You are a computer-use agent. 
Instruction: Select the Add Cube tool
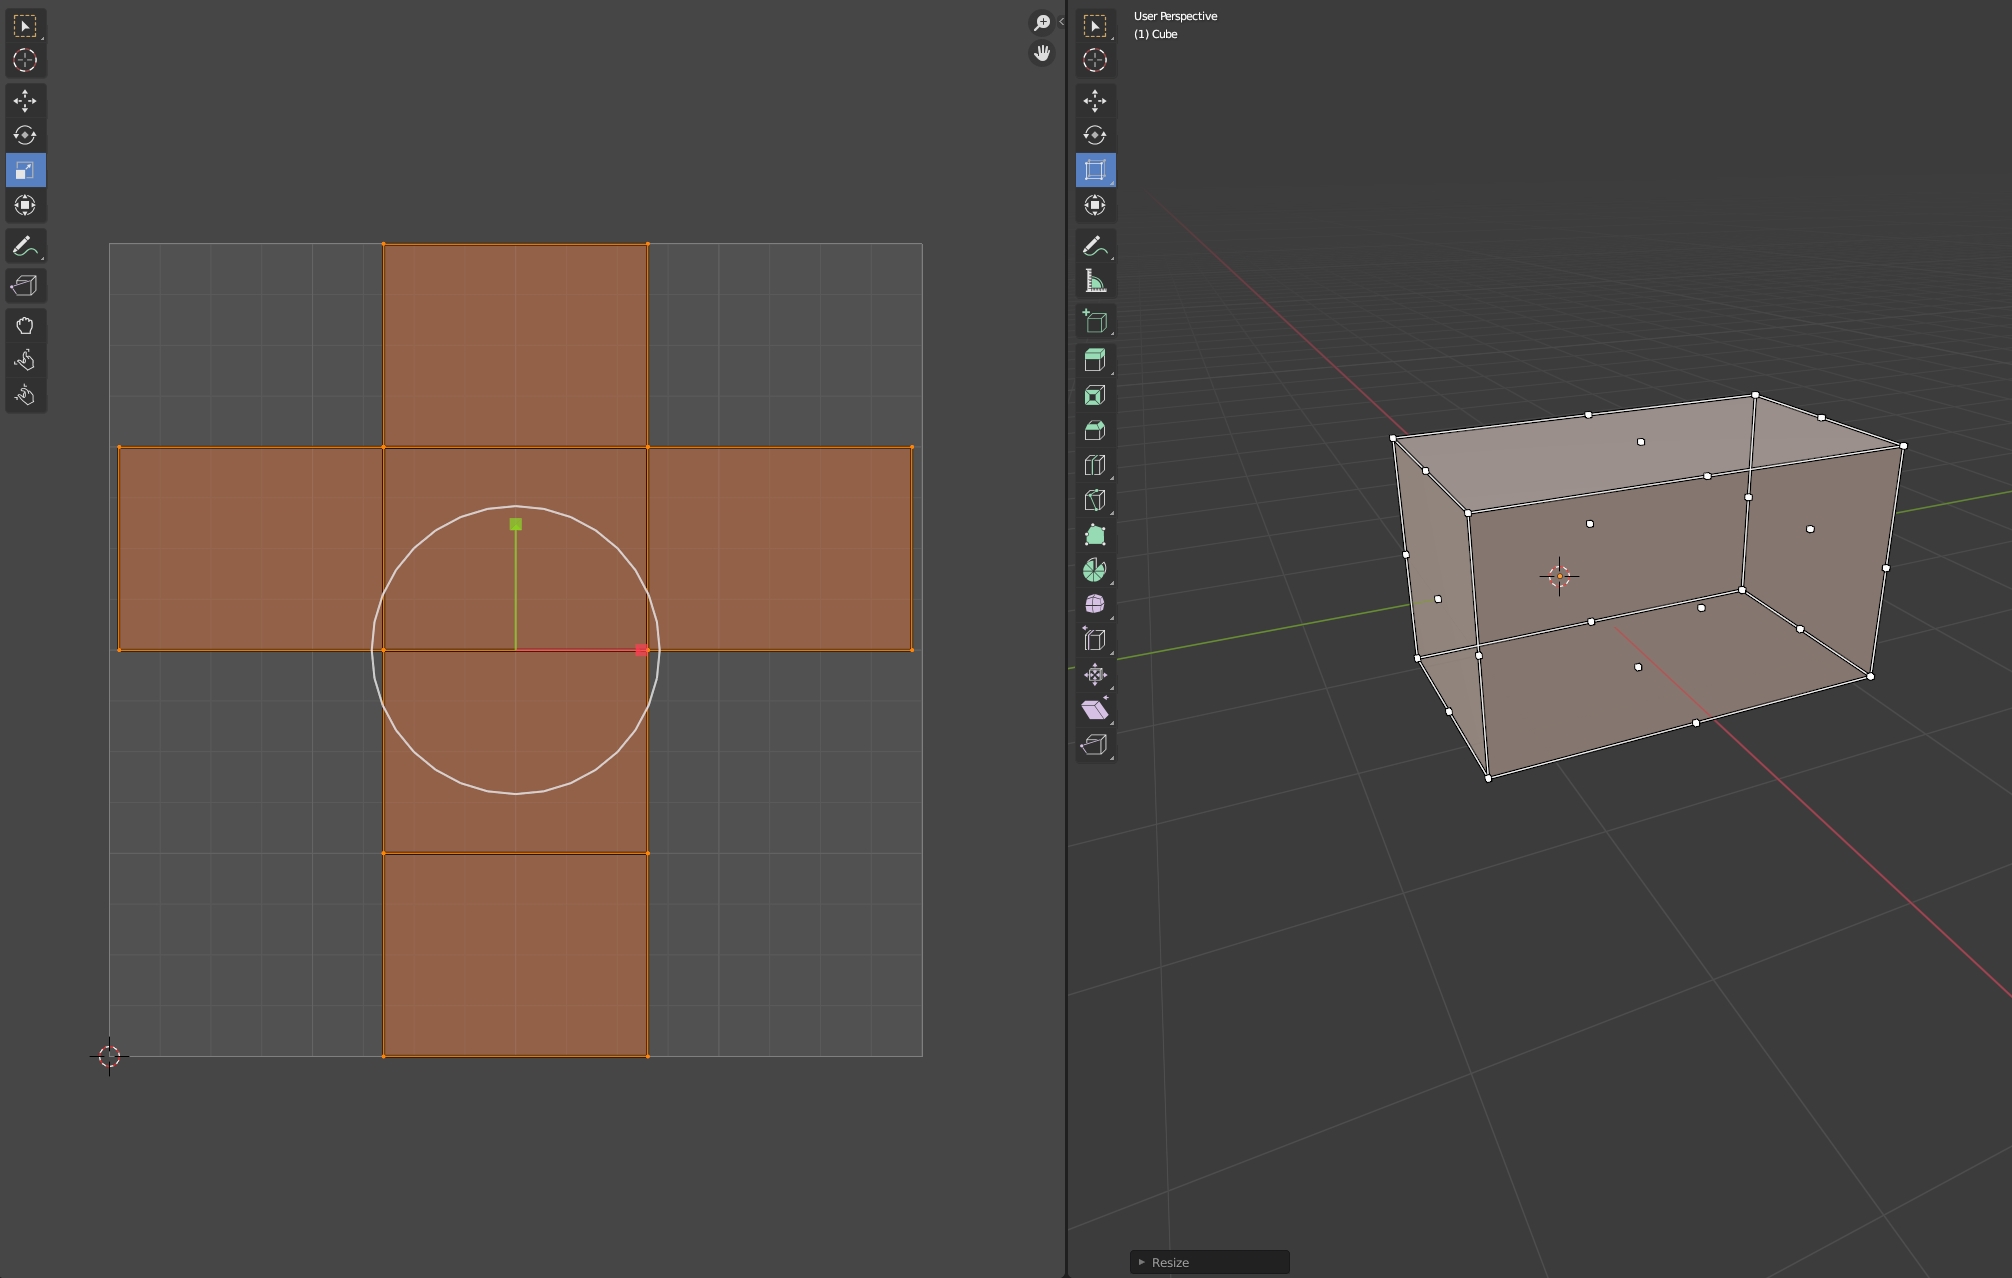1095,321
